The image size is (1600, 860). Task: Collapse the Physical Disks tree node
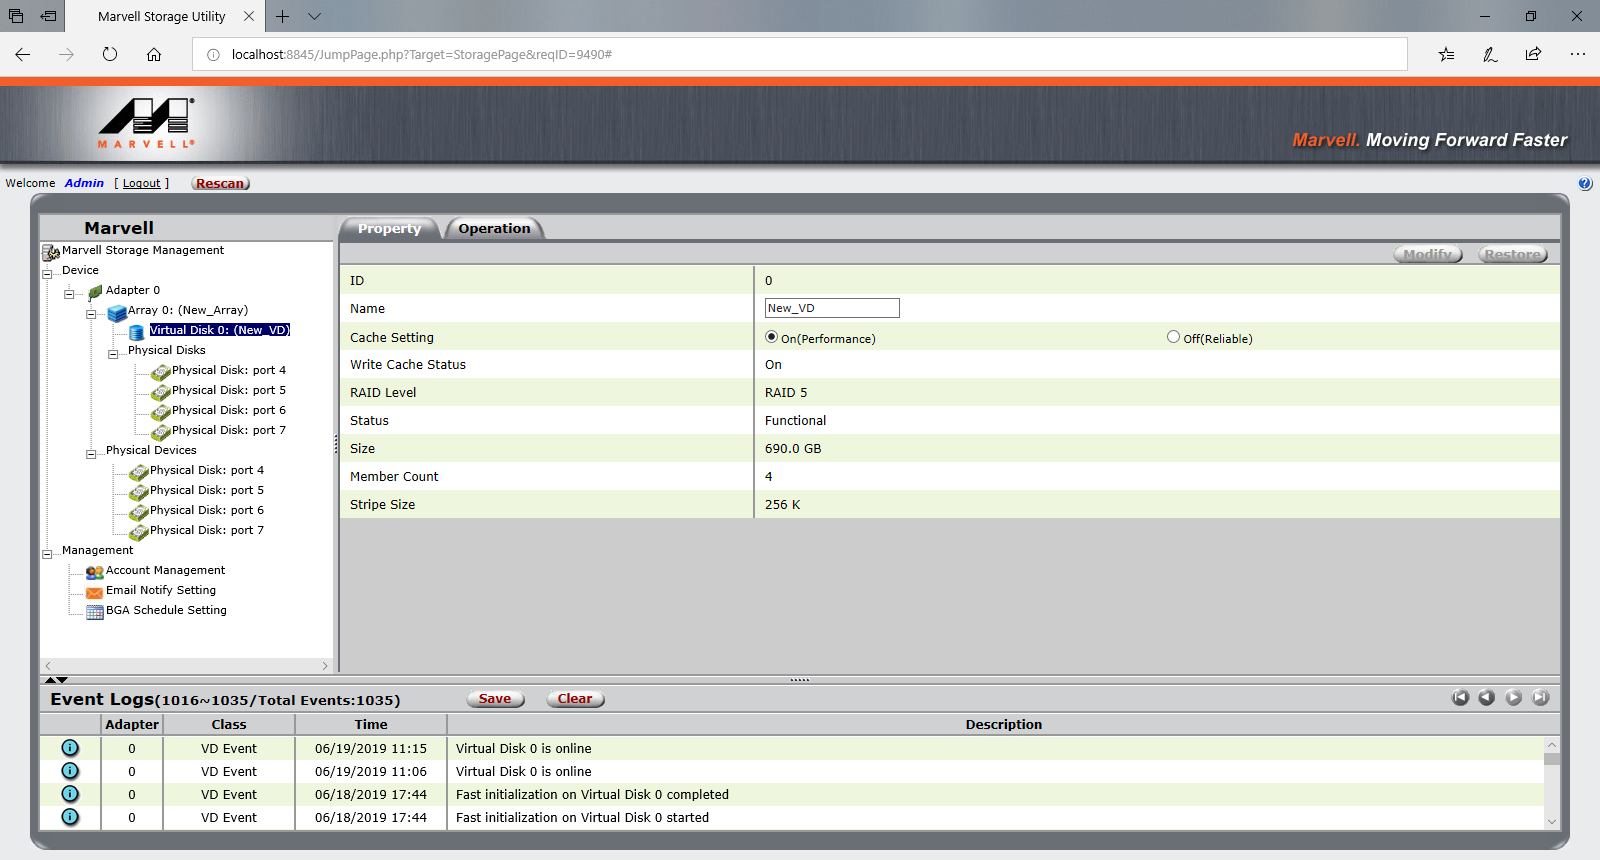113,354
